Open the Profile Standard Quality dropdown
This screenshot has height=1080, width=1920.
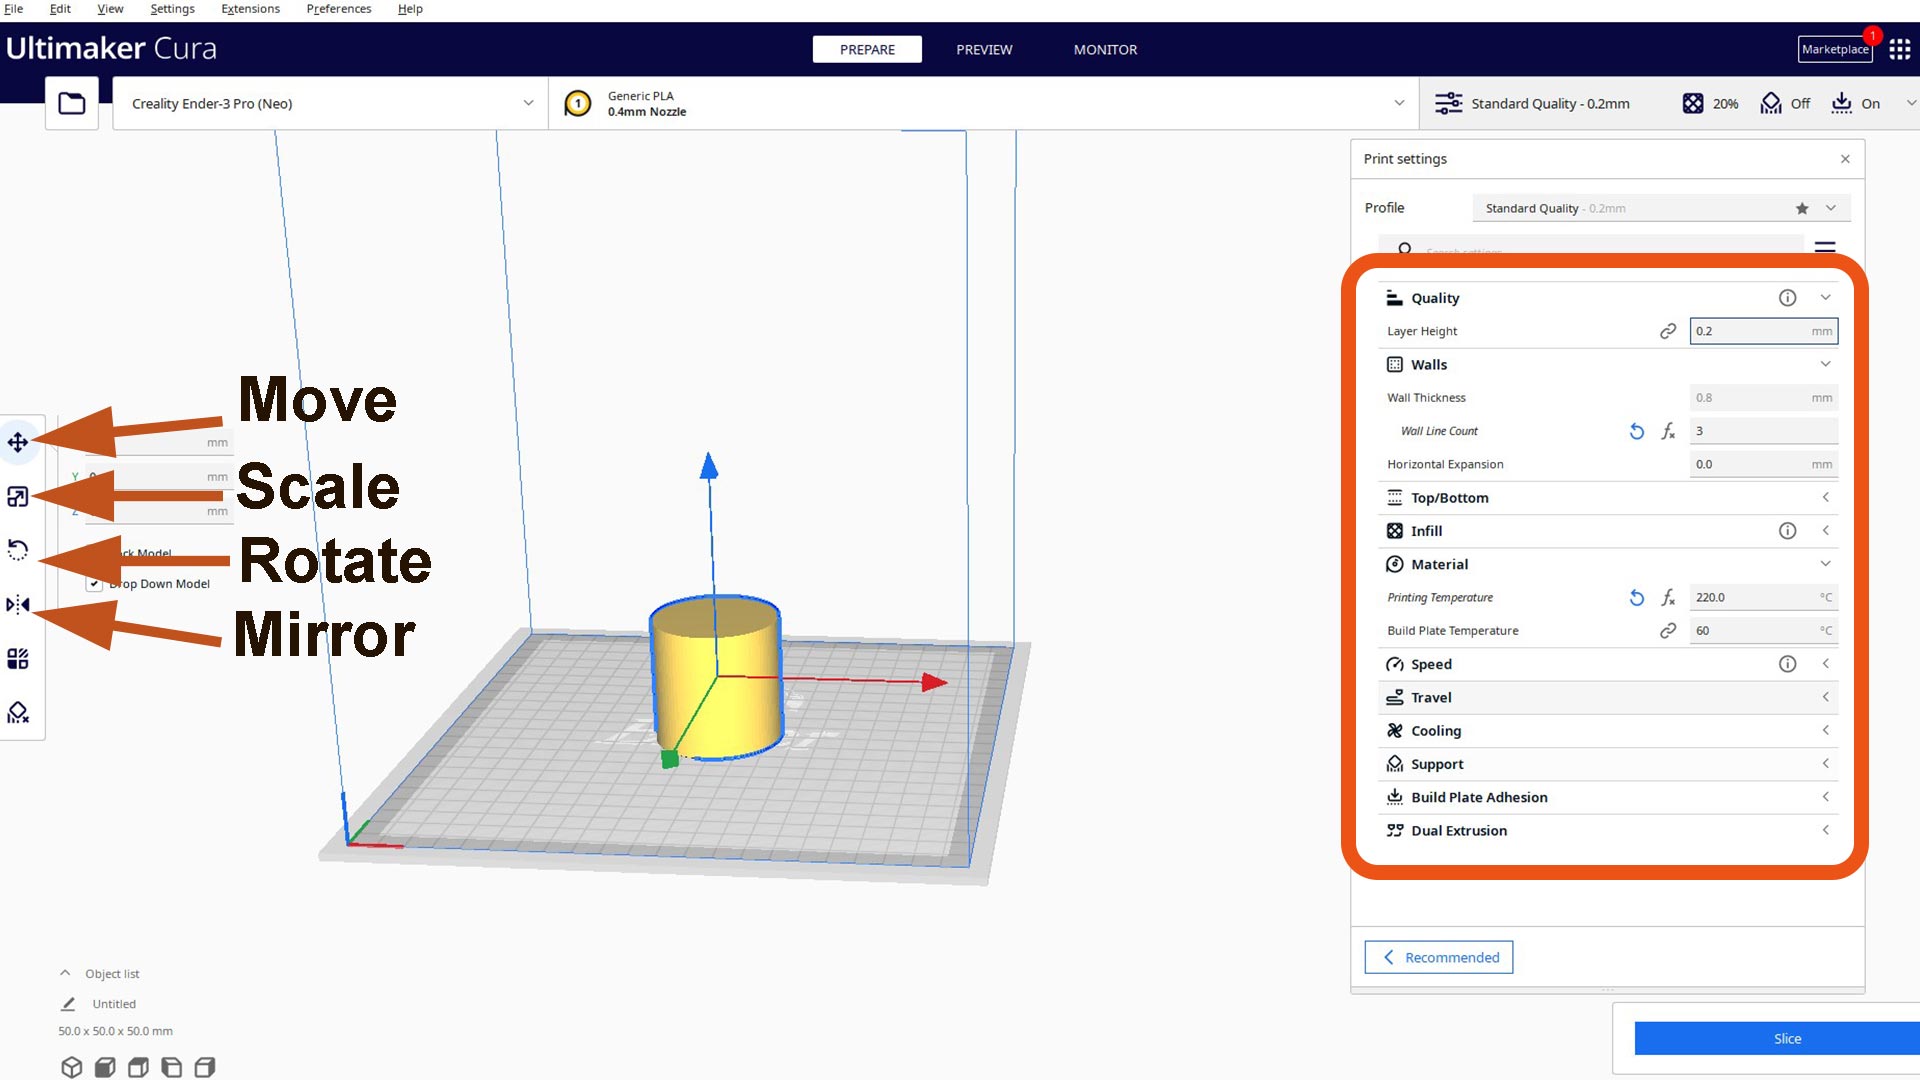pos(1661,208)
